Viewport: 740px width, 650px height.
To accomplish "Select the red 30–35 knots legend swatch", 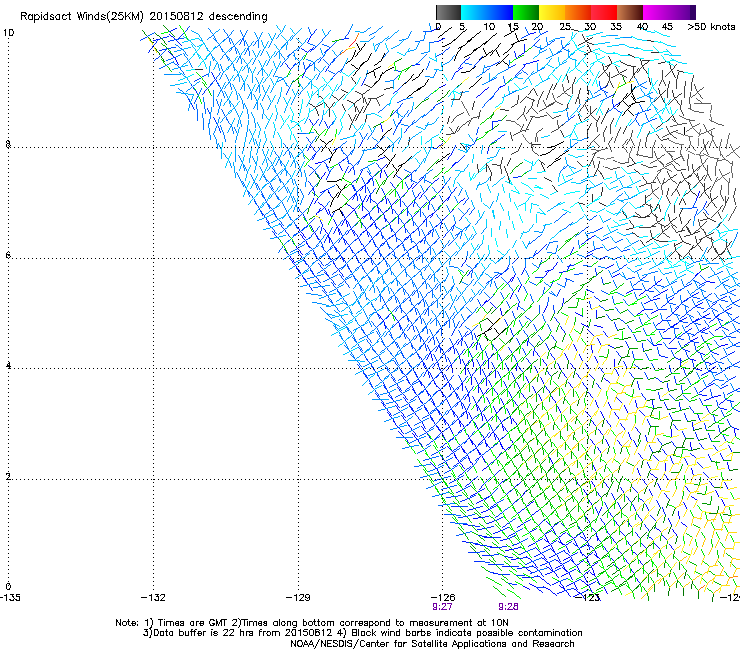I will tap(604, 12).
